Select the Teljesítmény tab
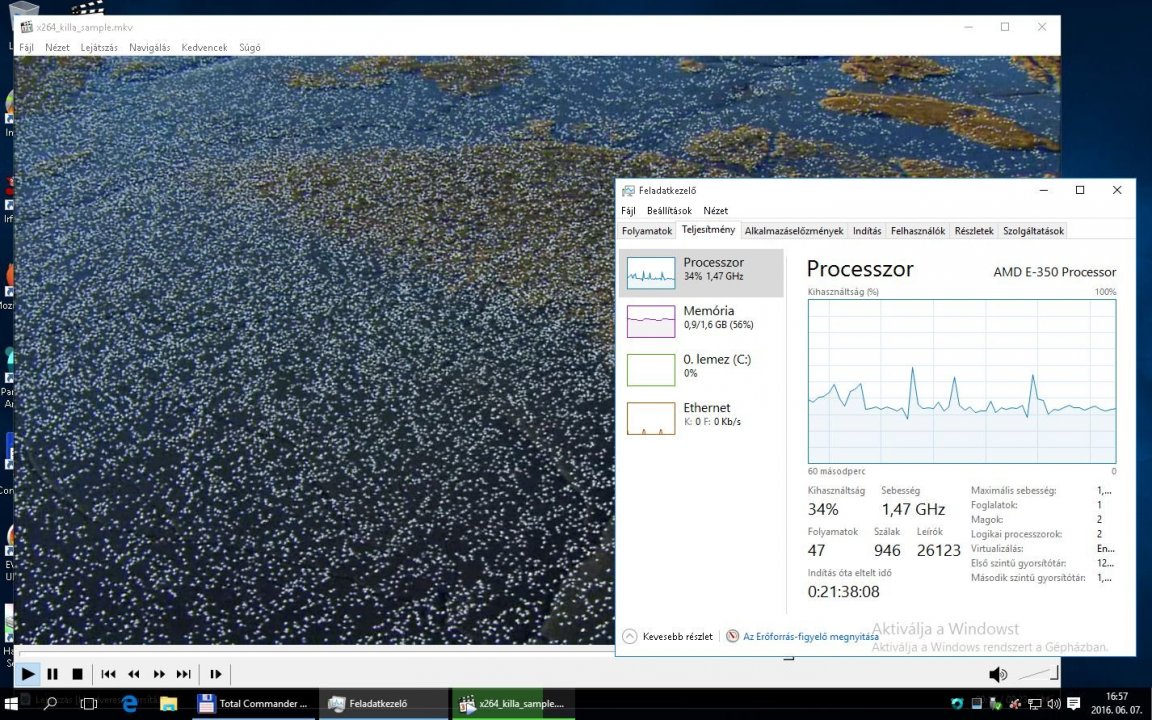Viewport: 1152px width, 720px height. click(708, 229)
